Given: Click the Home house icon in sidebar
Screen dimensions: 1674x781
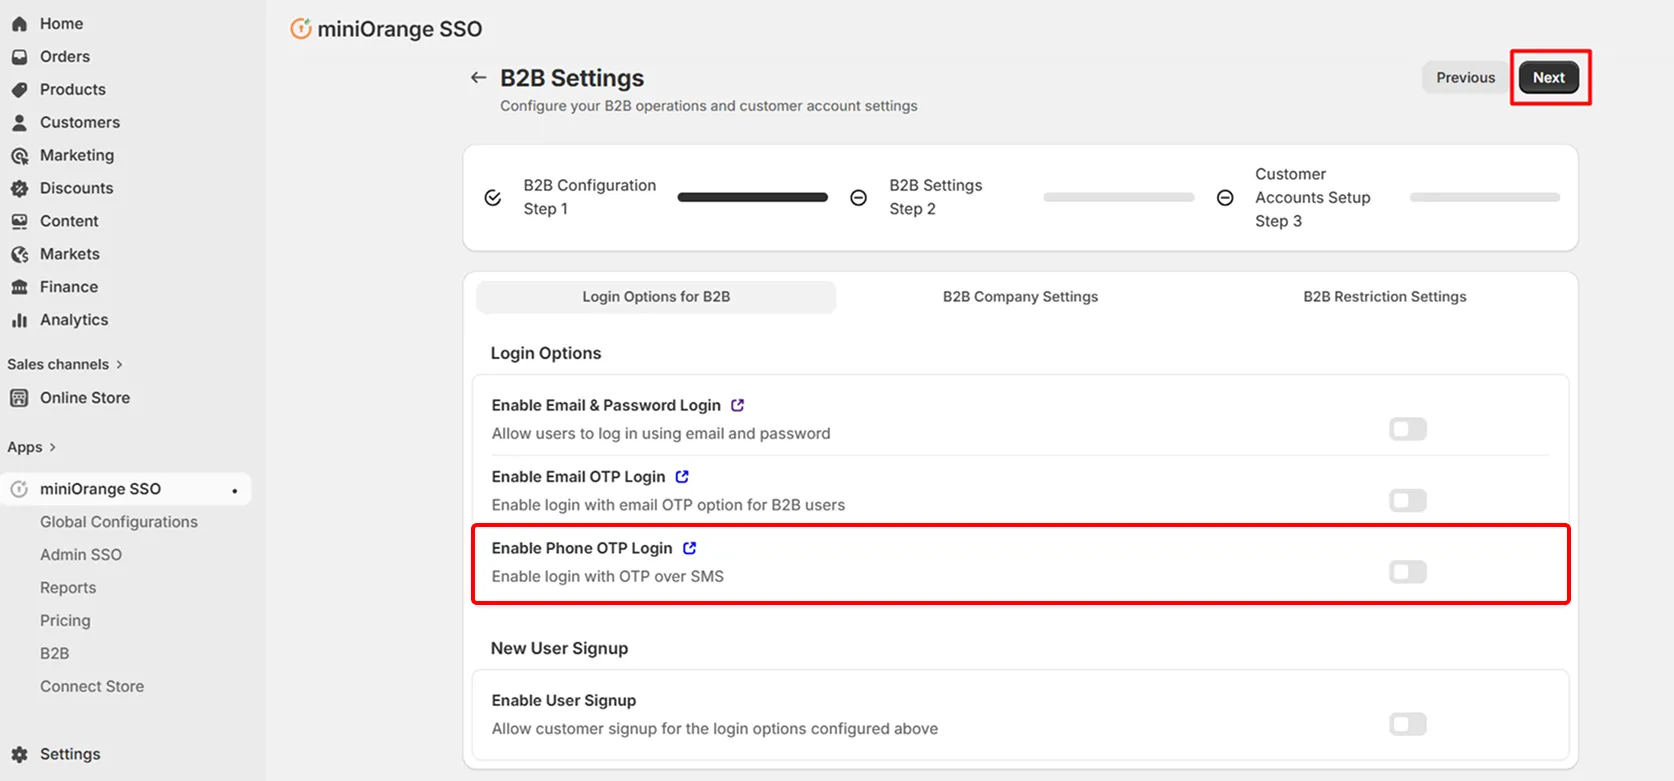Looking at the screenshot, I should (19, 24).
